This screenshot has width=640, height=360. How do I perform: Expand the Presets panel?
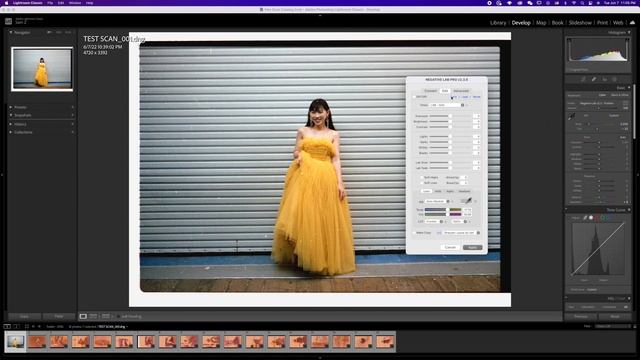(x=11, y=107)
